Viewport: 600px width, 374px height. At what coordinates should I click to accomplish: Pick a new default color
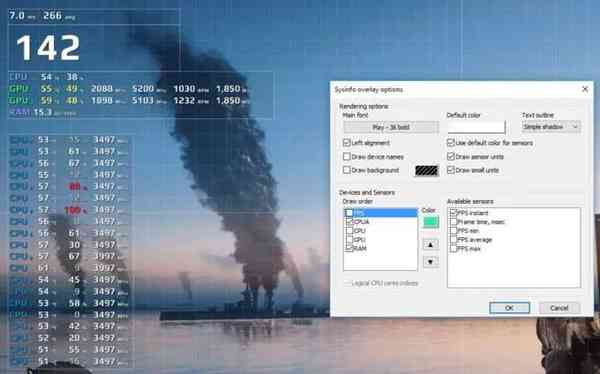[x=476, y=127]
